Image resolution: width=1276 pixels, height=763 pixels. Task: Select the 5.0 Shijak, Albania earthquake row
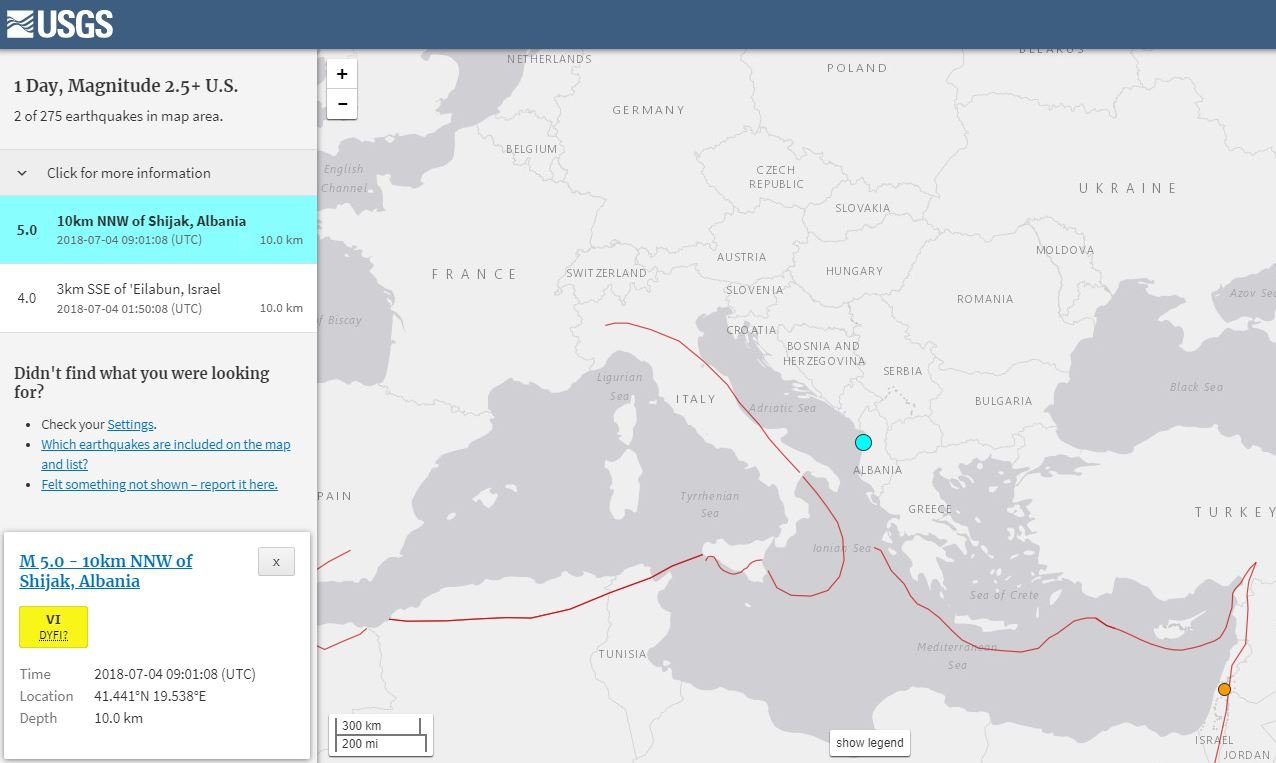[158, 229]
